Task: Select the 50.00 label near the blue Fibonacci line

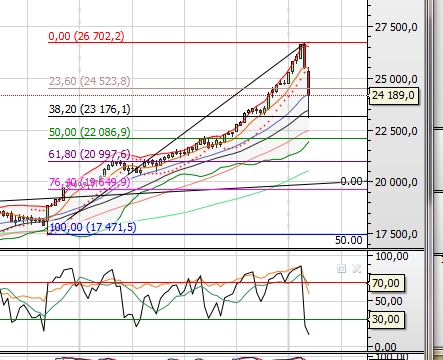Action: (349, 240)
